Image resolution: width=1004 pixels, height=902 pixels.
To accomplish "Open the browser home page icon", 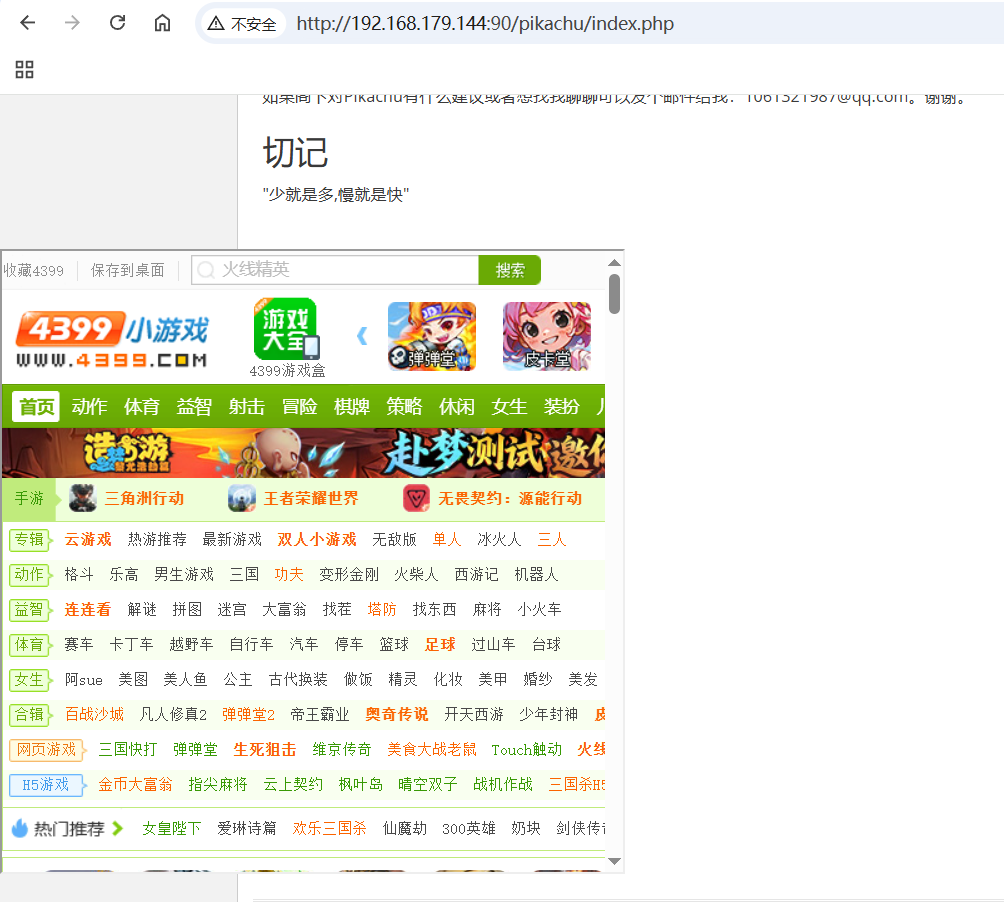I will point(163,23).
